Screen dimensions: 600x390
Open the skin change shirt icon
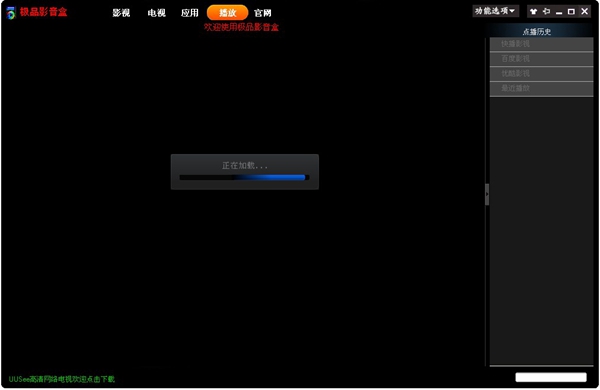[533, 11]
